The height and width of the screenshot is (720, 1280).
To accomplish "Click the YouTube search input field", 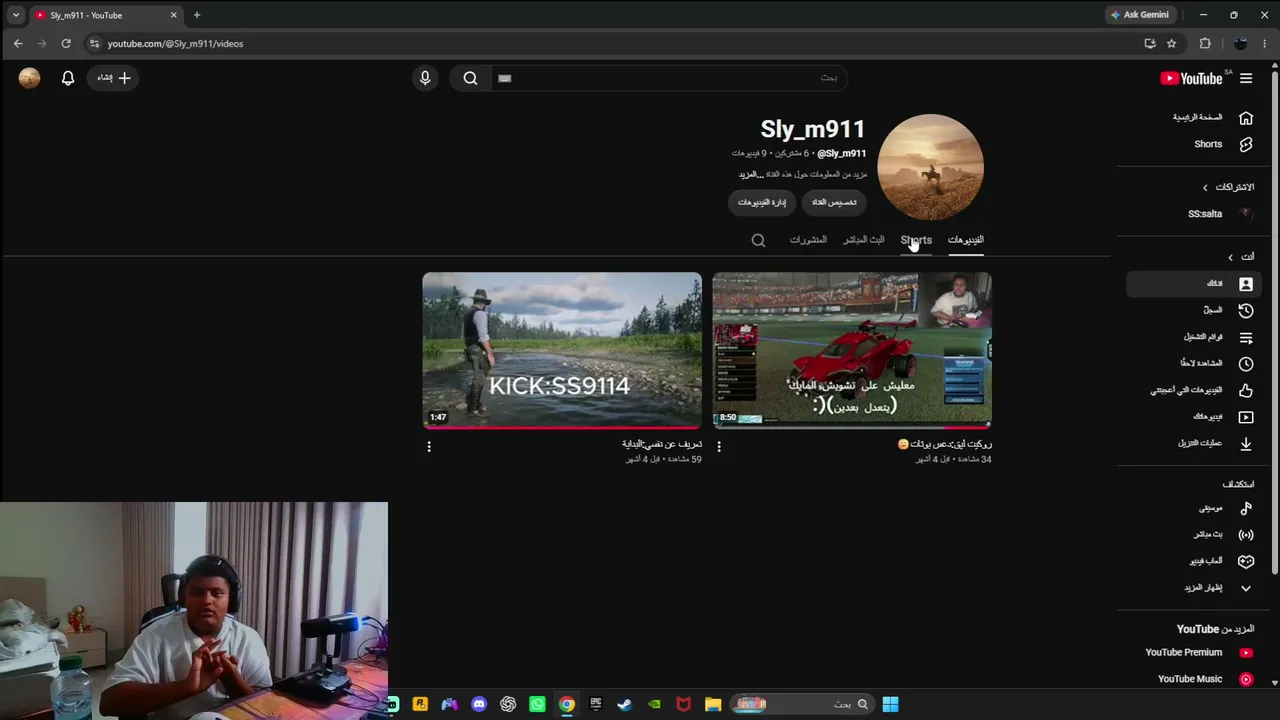I will tap(669, 78).
